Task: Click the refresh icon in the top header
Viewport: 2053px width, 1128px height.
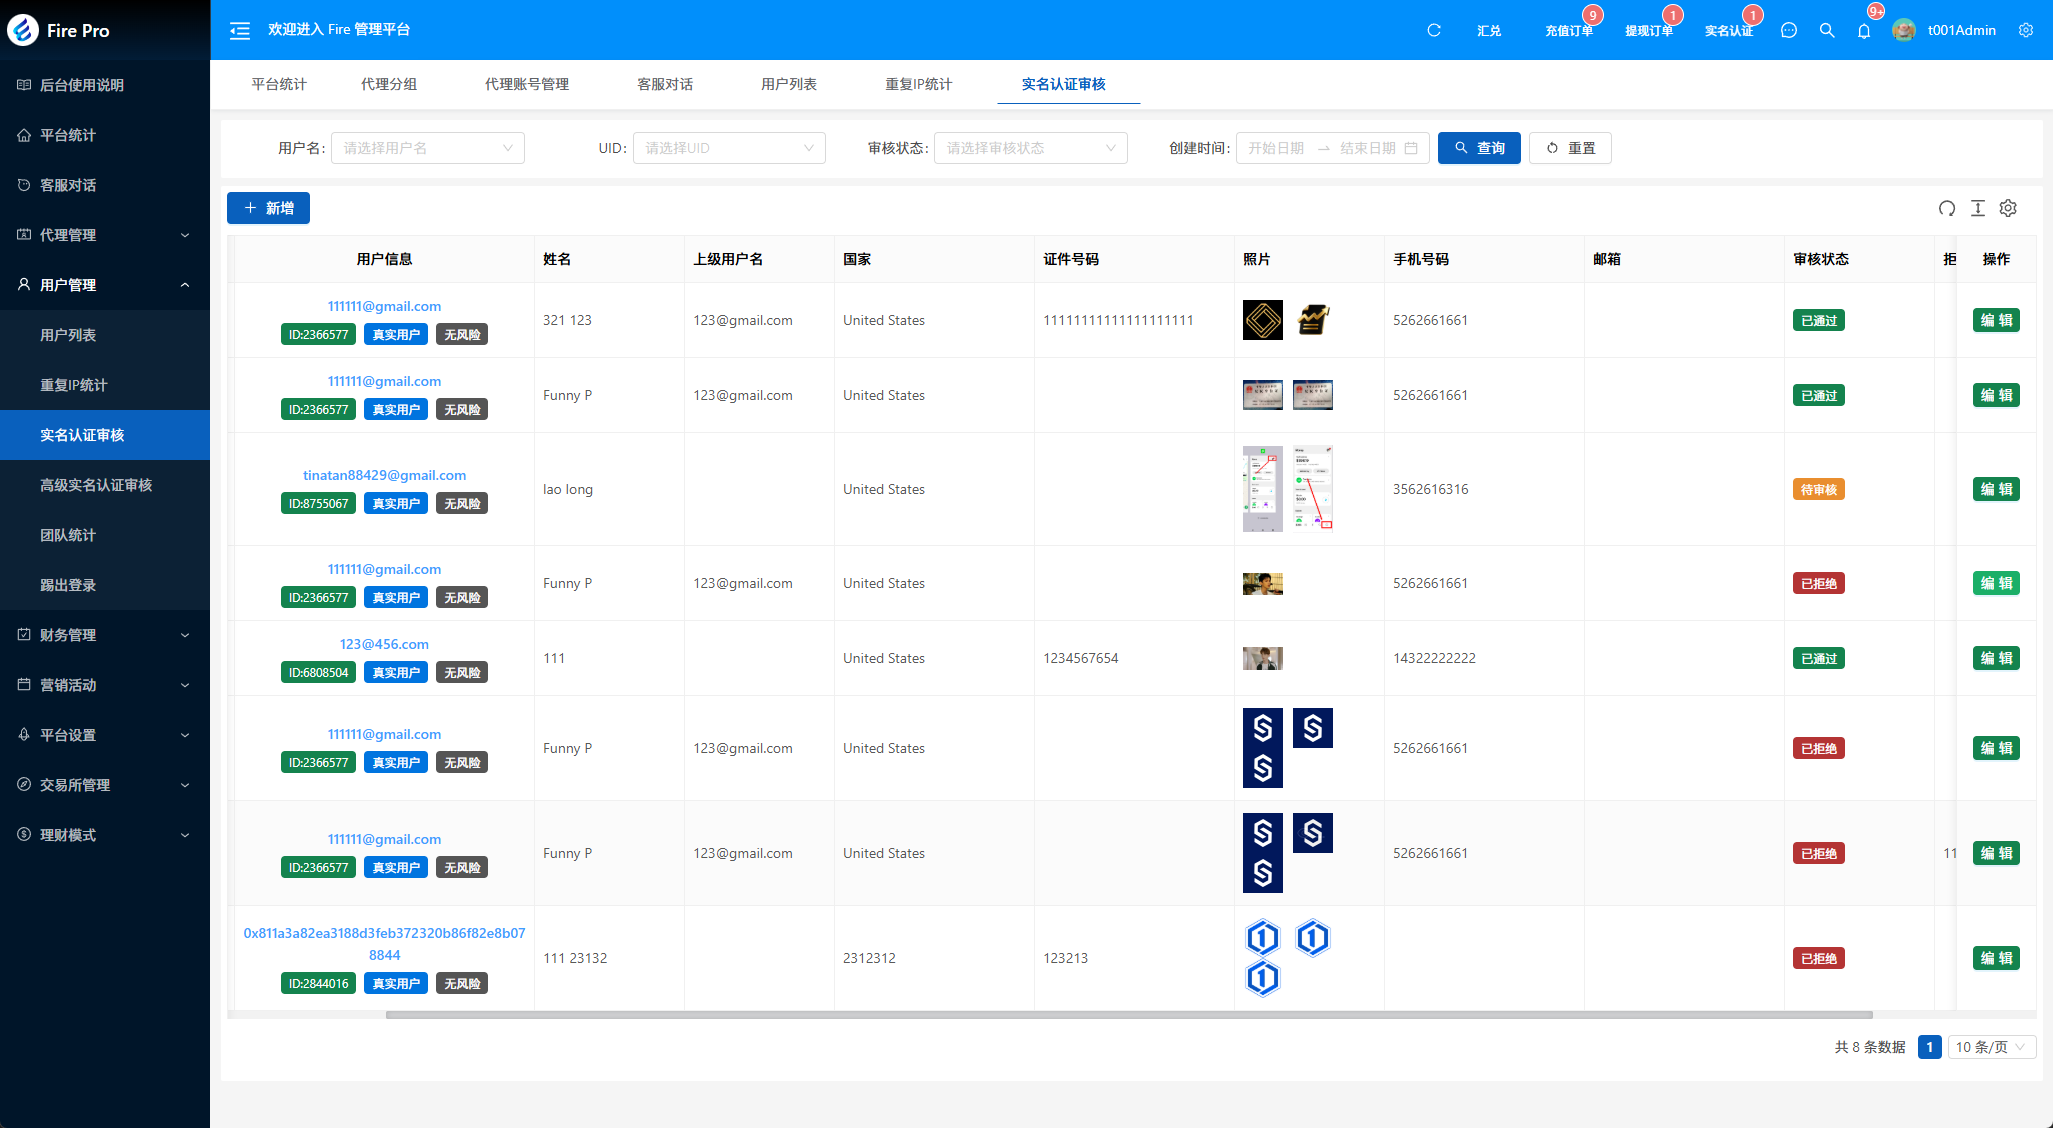Action: pos(1433,30)
